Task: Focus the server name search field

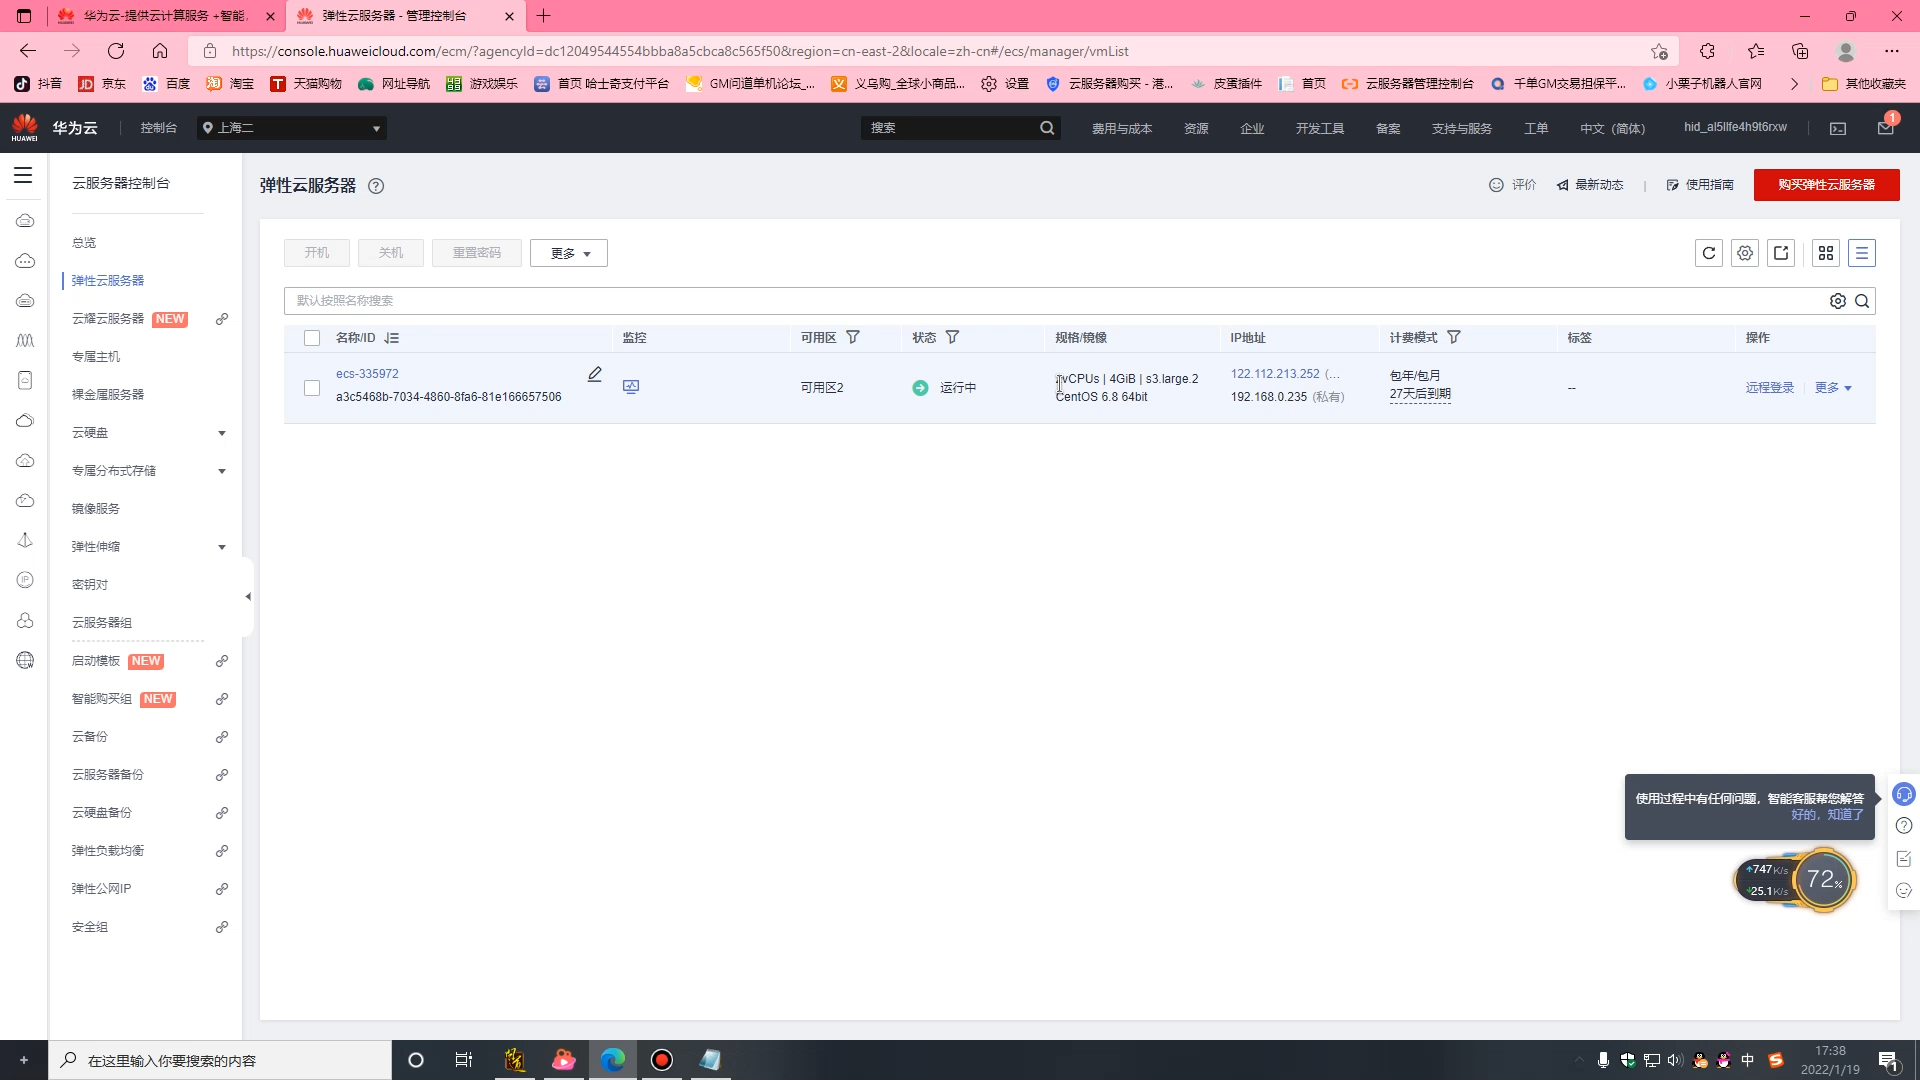Action: pyautogui.click(x=1055, y=301)
